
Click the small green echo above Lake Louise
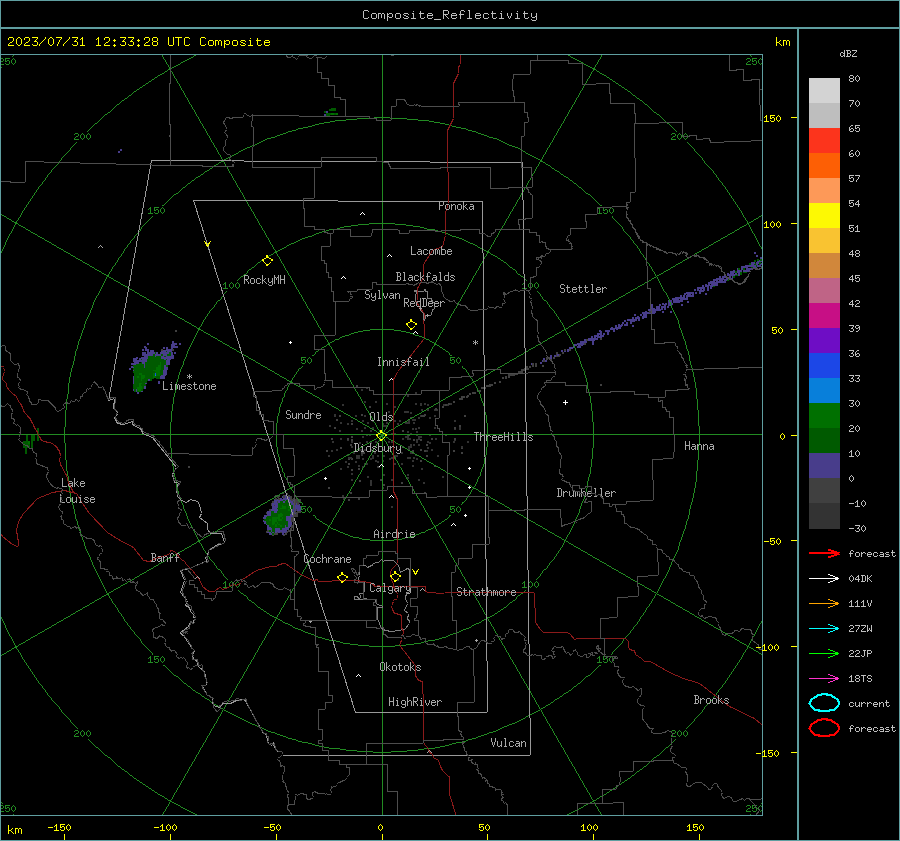pyautogui.click(x=30, y=441)
